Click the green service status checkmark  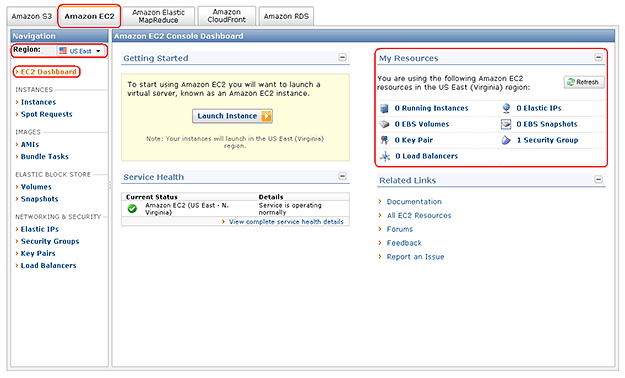point(132,209)
